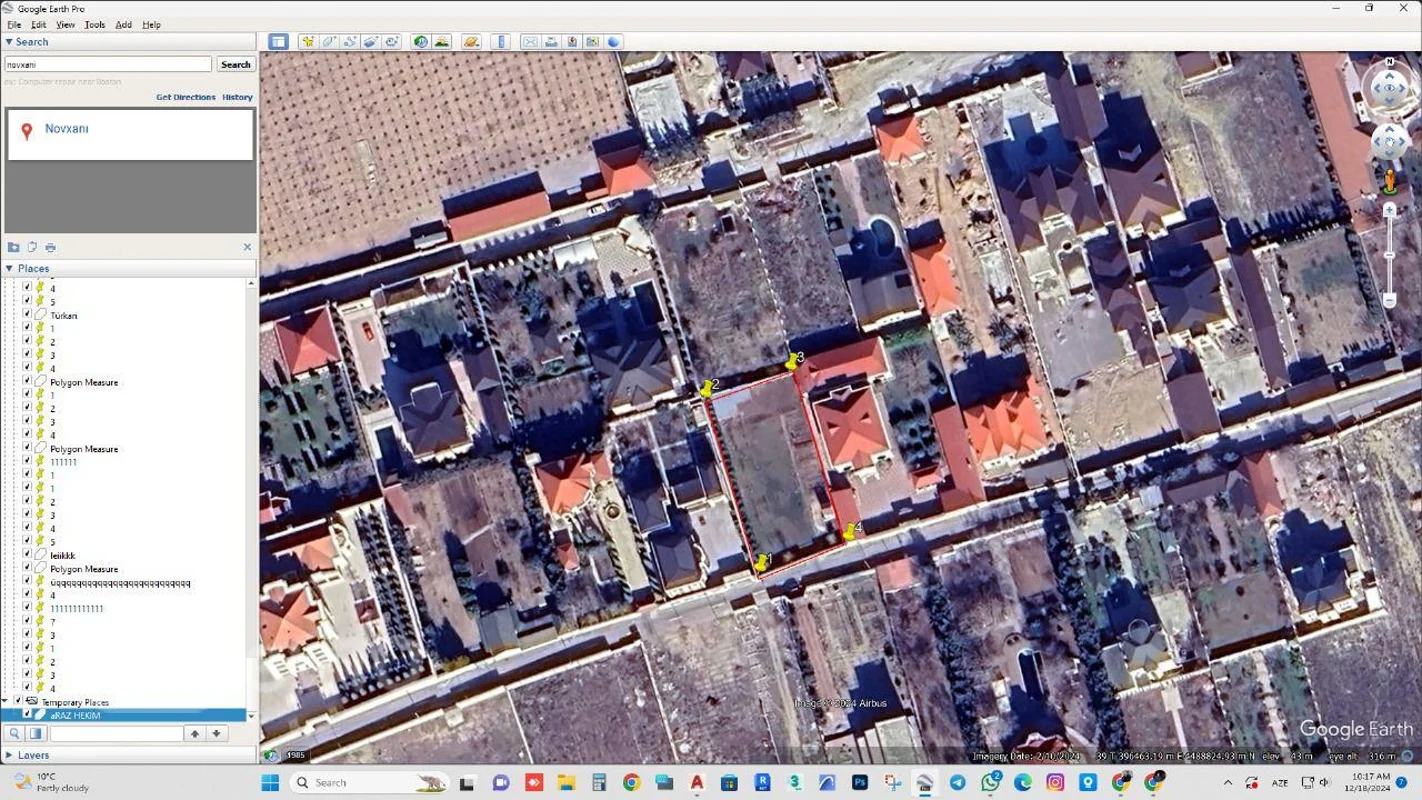Select the Add Polygon tool
This screenshot has height=800, width=1422.
(x=329, y=42)
